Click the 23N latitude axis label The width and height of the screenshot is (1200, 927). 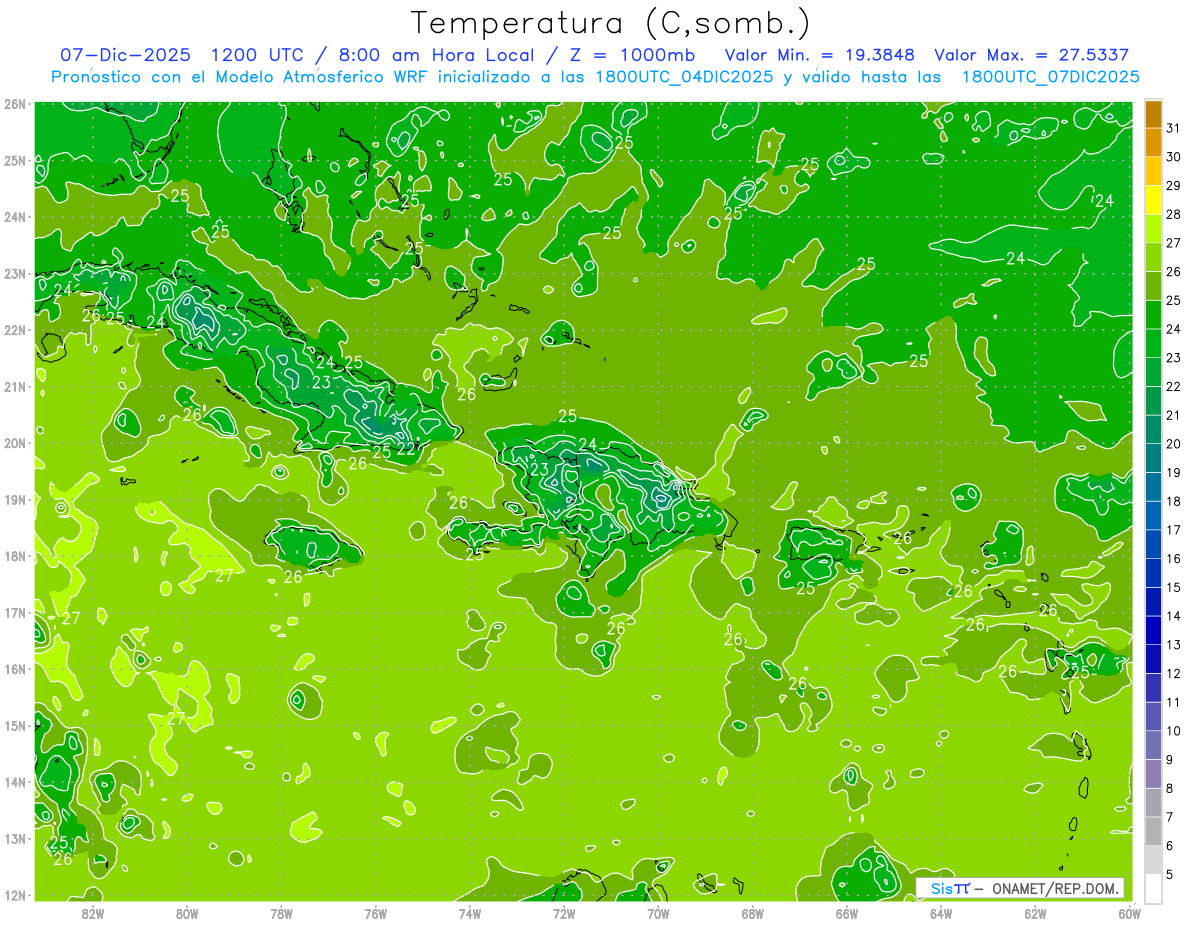15,274
